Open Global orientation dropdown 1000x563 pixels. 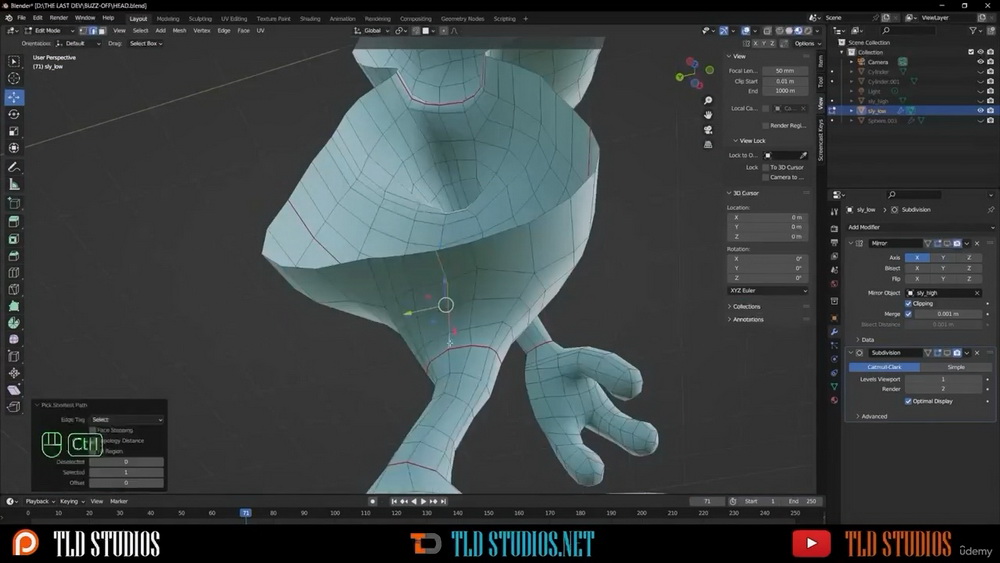point(372,31)
